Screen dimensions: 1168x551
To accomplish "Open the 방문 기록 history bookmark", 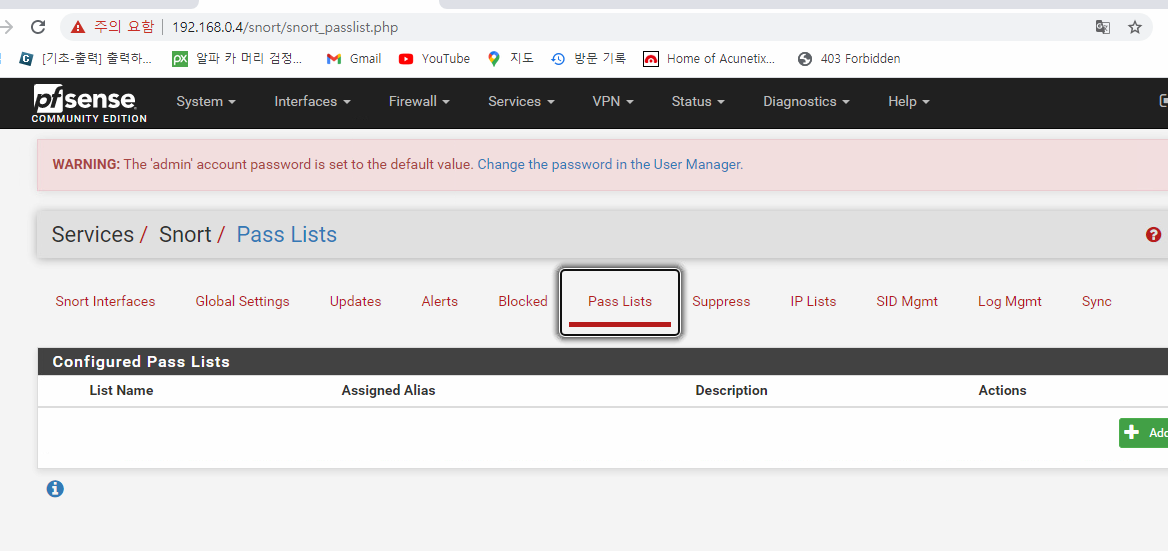I will [x=588, y=58].
